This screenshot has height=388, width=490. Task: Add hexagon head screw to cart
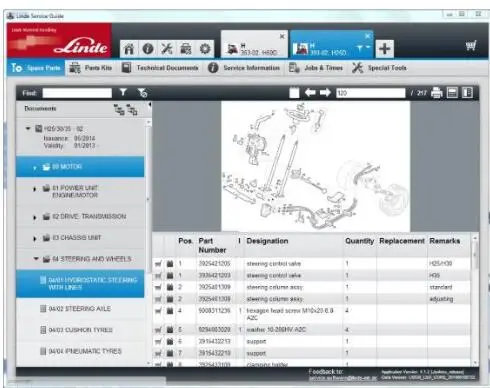158,311
